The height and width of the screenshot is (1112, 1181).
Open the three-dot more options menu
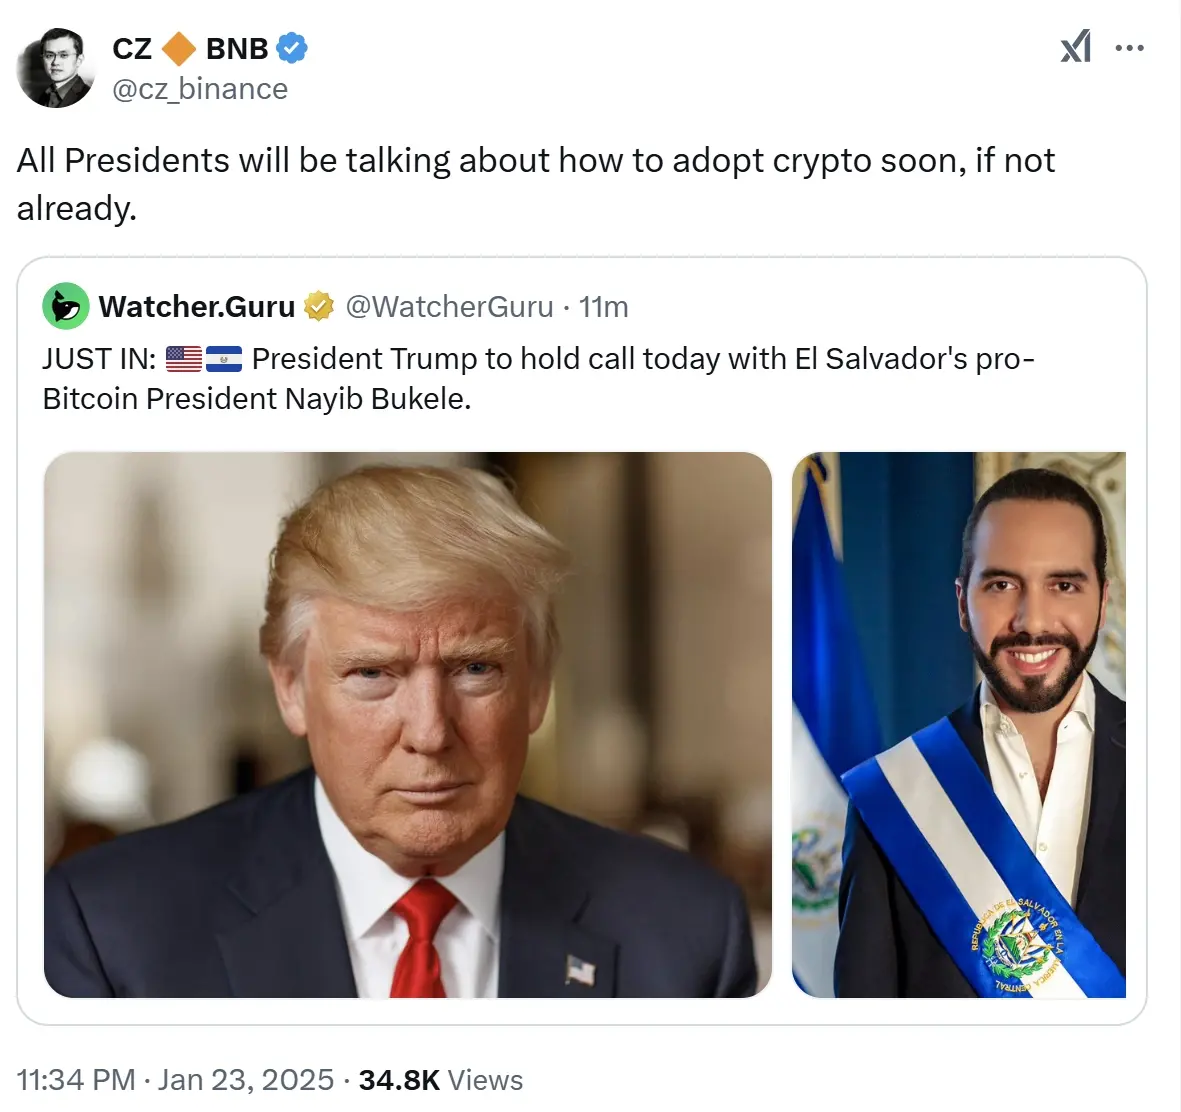pyautogui.click(x=1130, y=48)
